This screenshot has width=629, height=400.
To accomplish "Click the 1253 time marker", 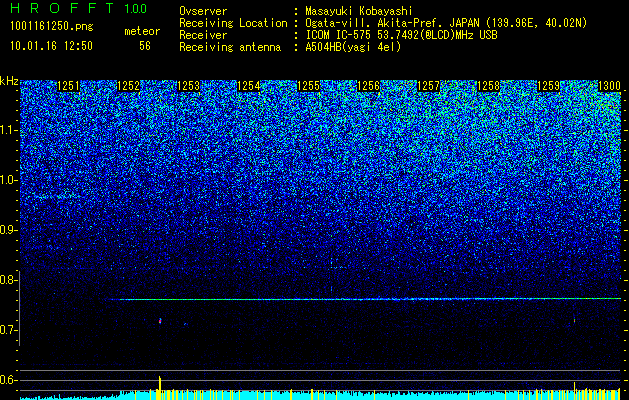I will pos(188,86).
